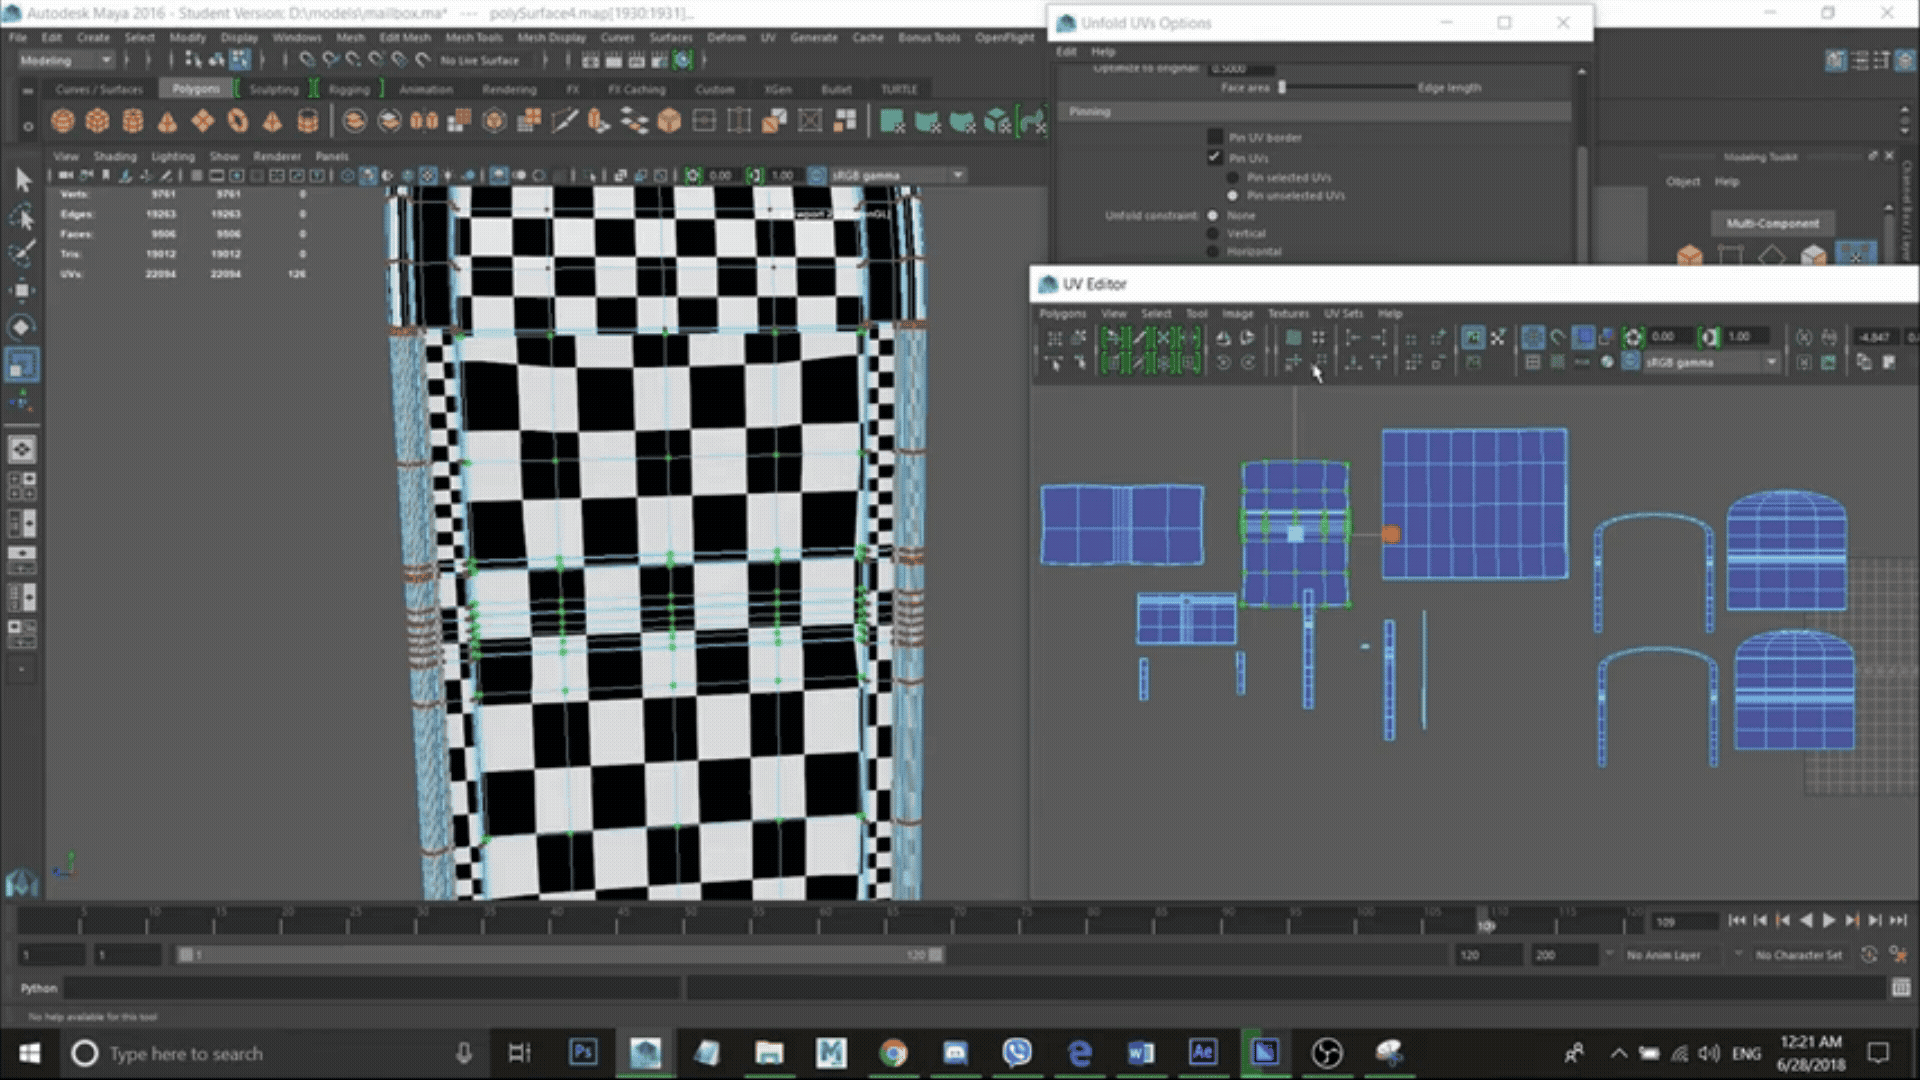Open the Mesh Tools menu
1920x1080 pixels.
(x=474, y=37)
